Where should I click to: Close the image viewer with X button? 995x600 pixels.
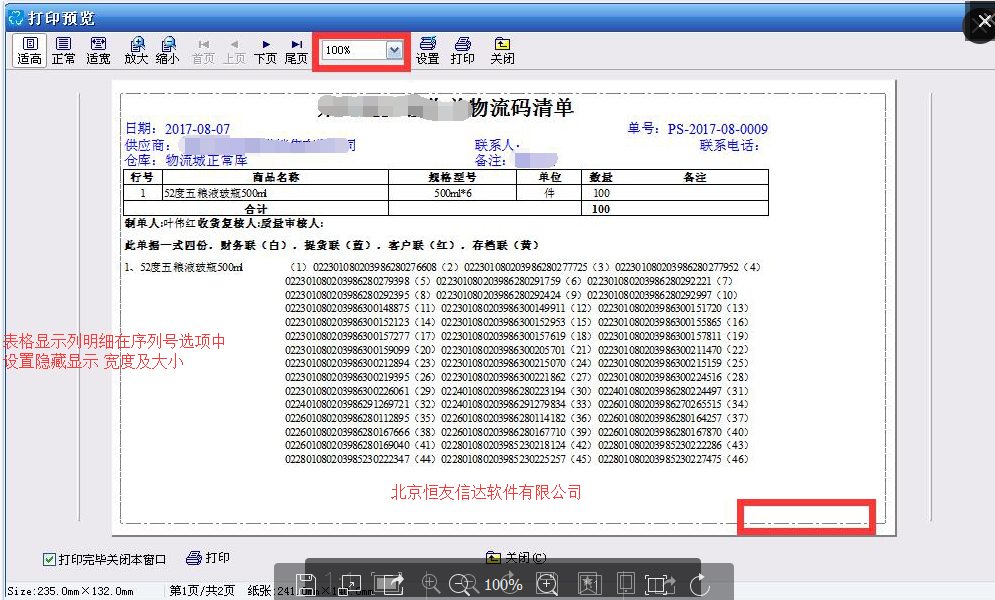(x=978, y=26)
